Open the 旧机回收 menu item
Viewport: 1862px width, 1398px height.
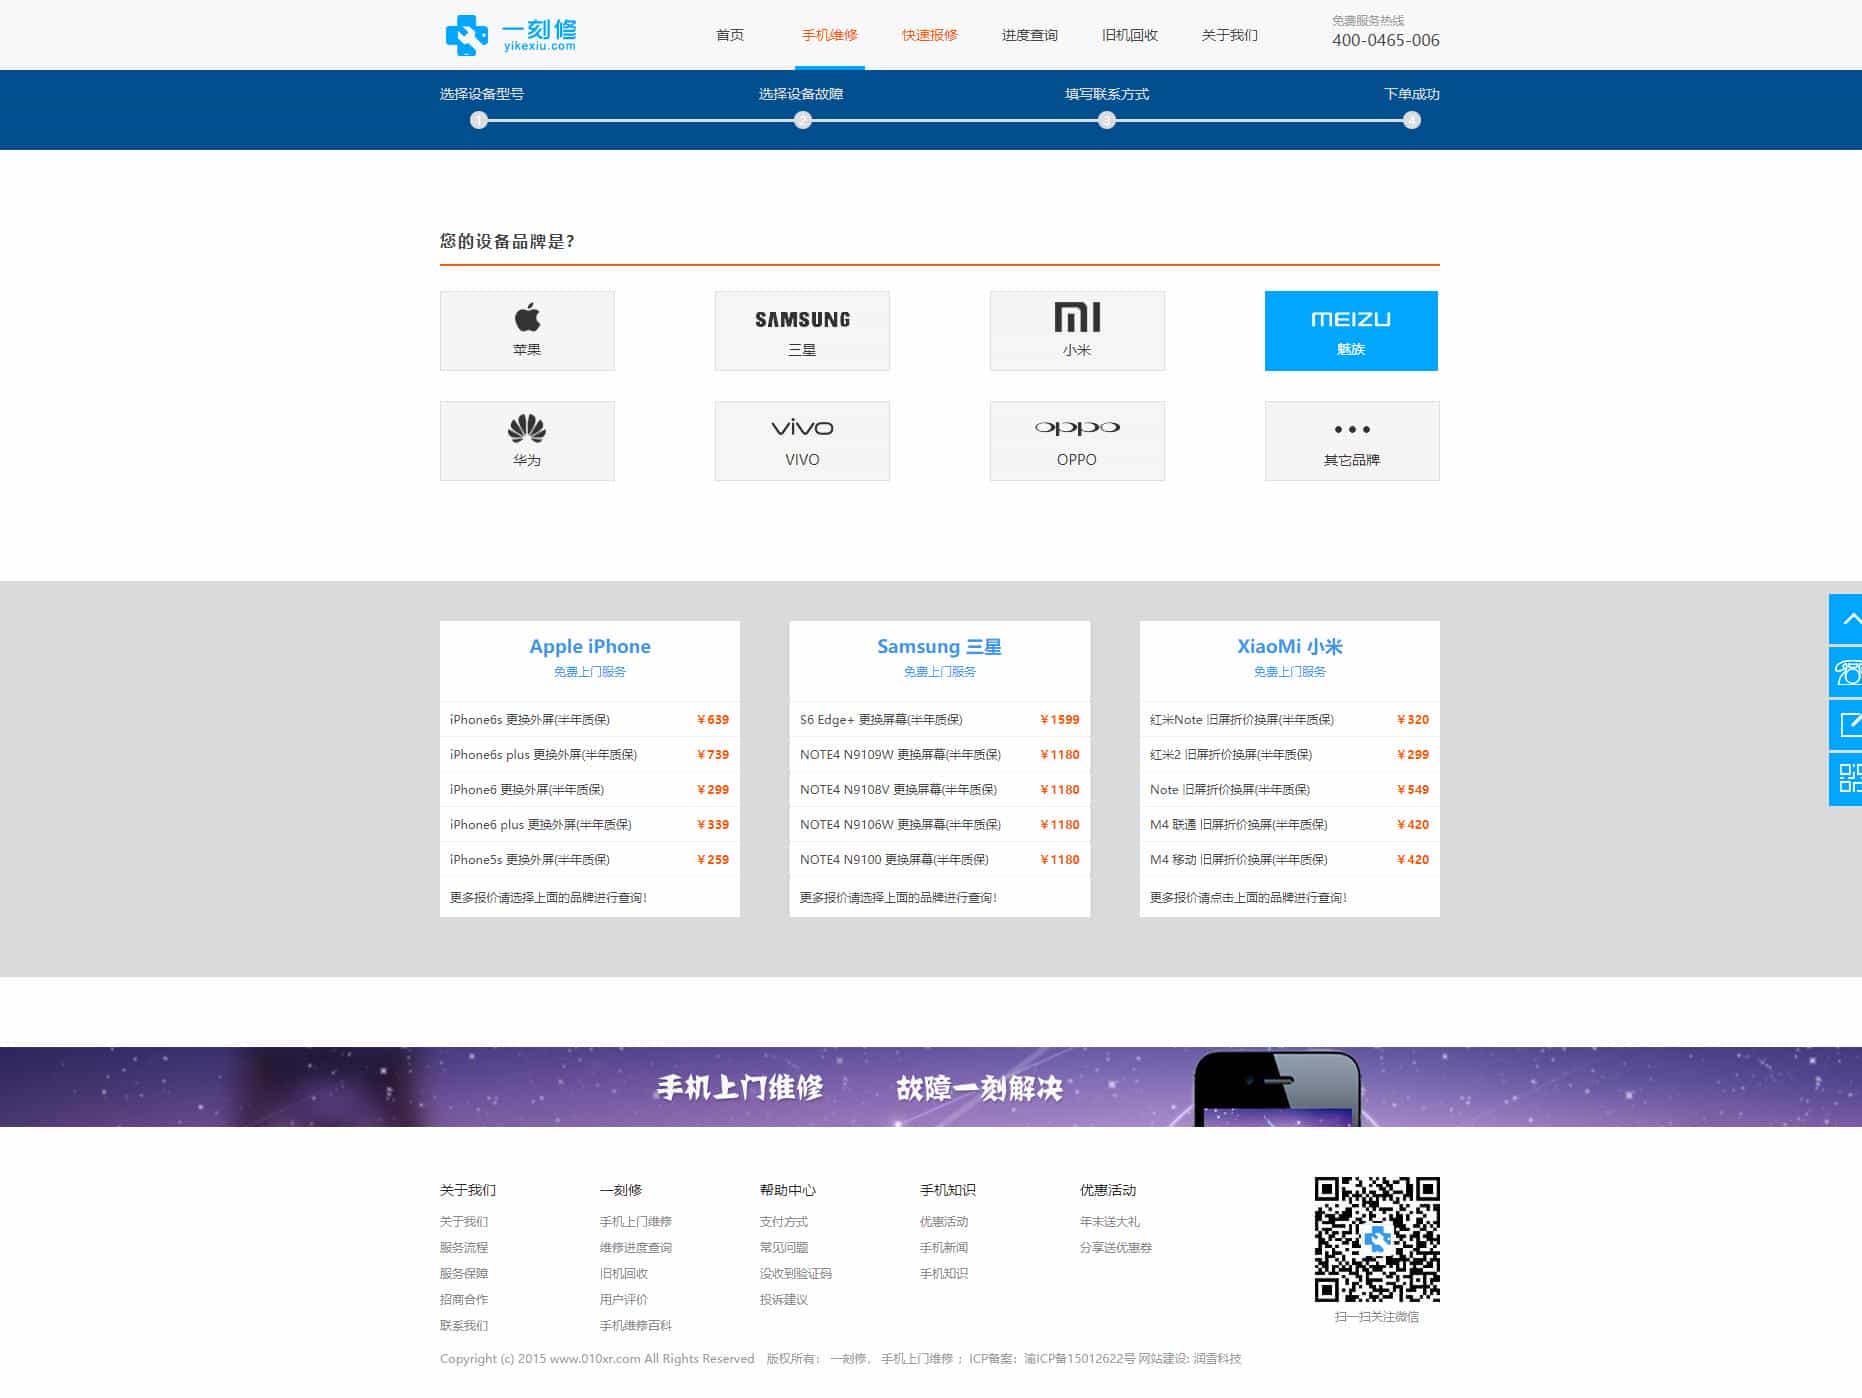point(1129,34)
